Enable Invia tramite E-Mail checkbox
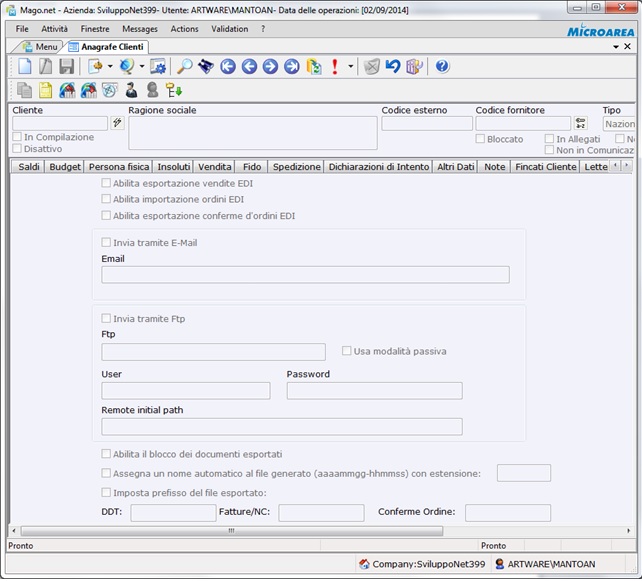Image resolution: width=642 pixels, height=581 pixels. coord(106,242)
